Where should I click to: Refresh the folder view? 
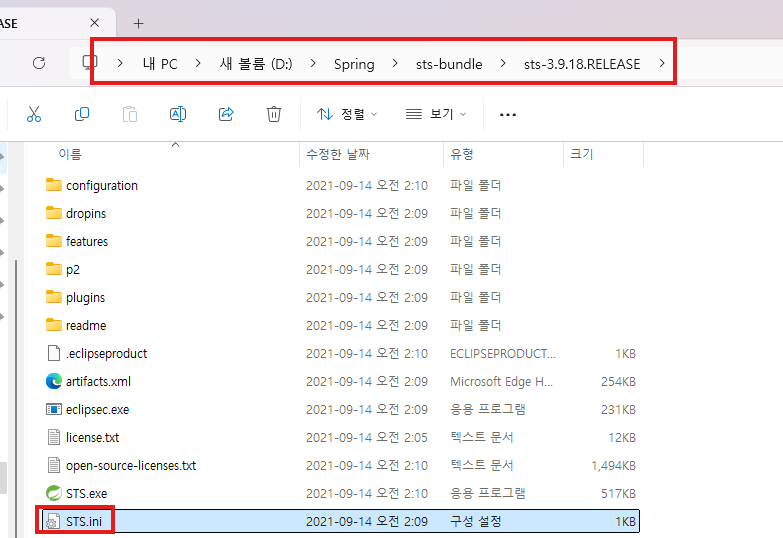point(39,63)
